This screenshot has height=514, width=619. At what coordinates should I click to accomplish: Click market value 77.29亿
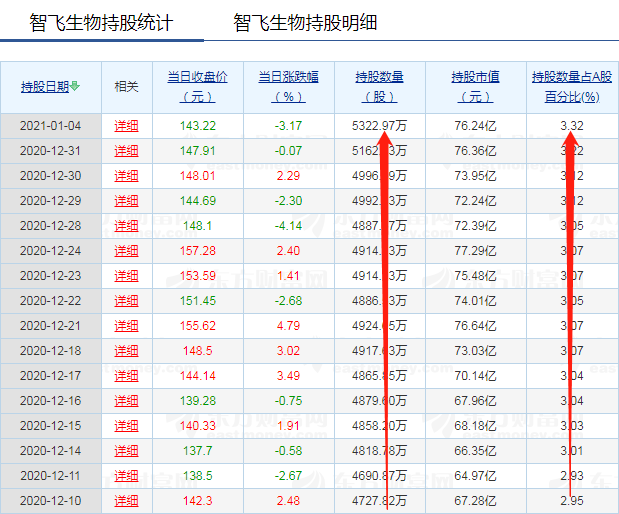pos(475,251)
